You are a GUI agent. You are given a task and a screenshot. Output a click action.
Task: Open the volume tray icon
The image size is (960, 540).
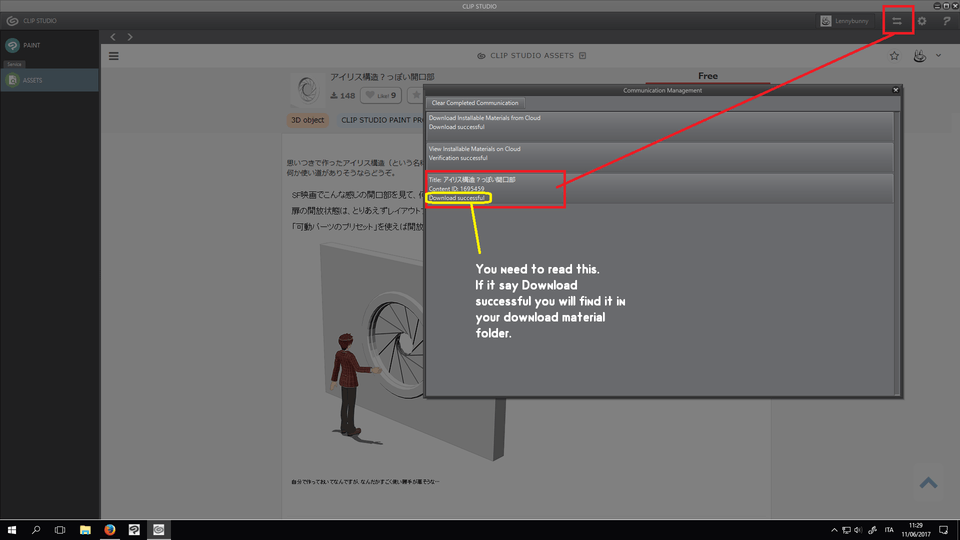click(858, 530)
